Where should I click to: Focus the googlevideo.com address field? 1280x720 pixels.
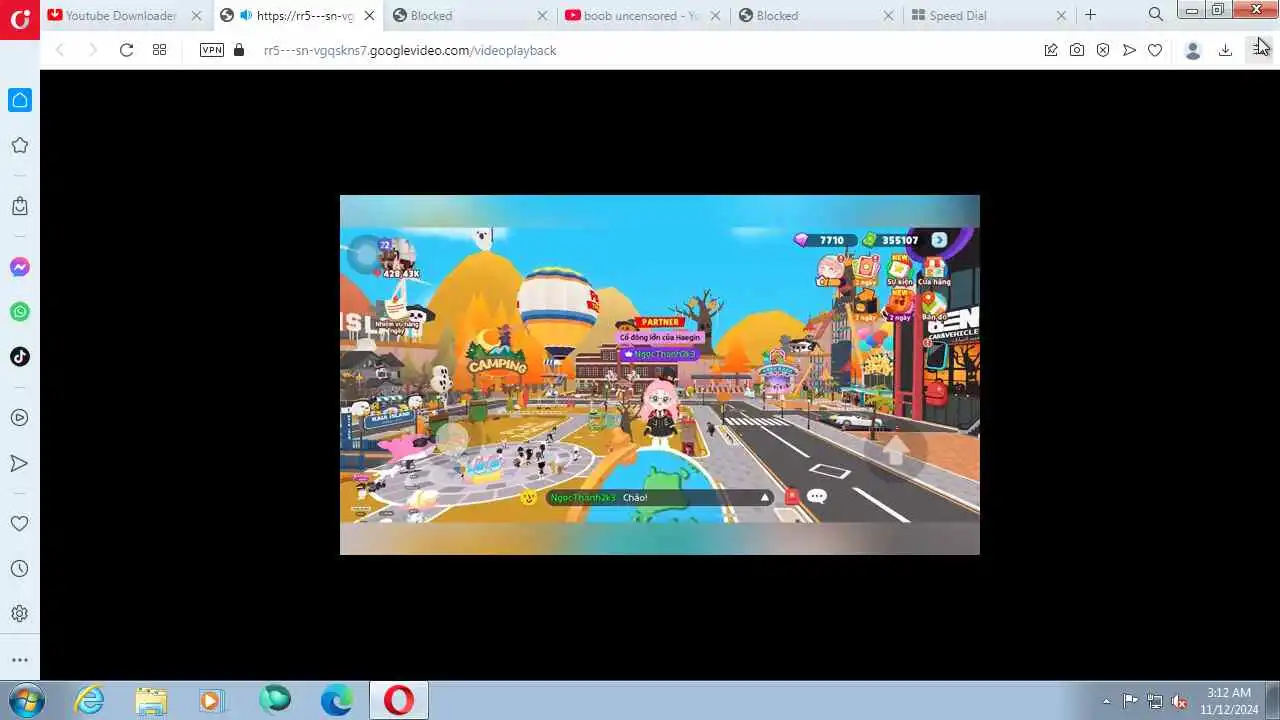640,50
